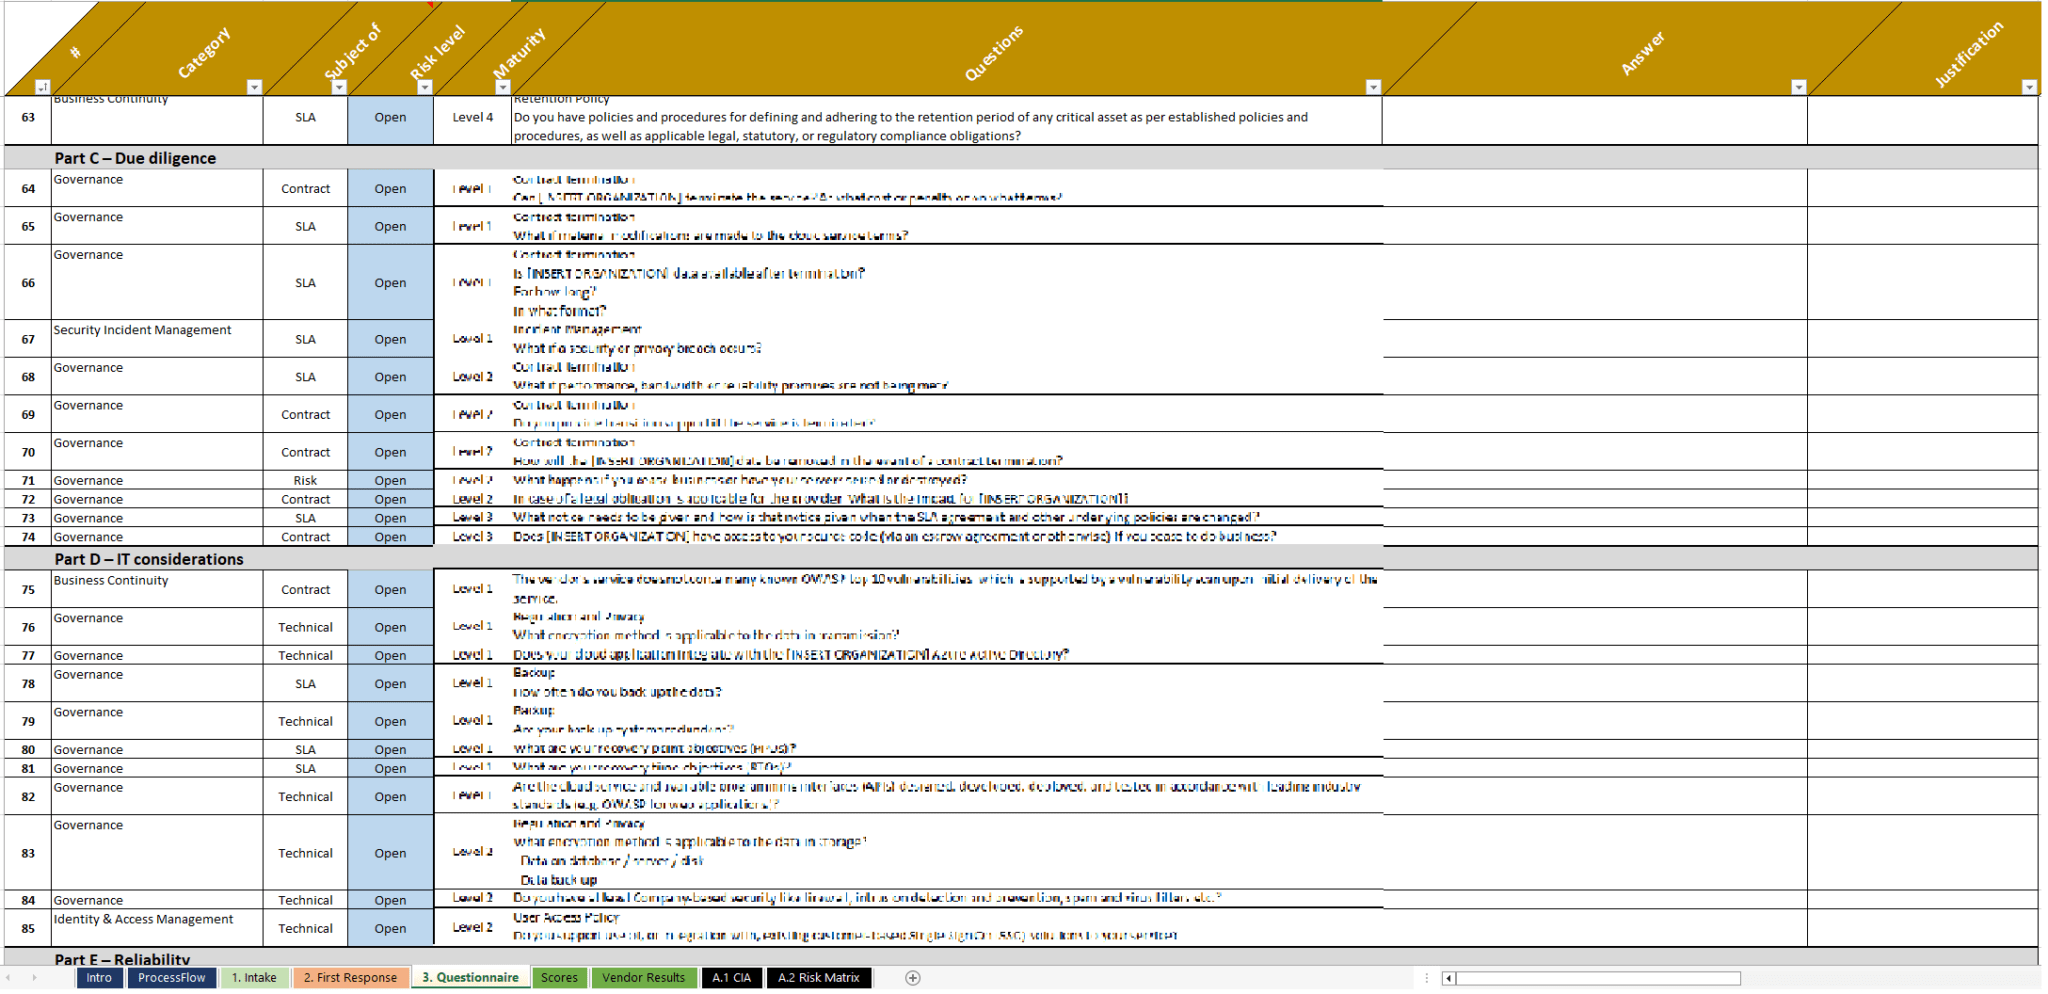Open the Category column filter icon

tap(253, 87)
